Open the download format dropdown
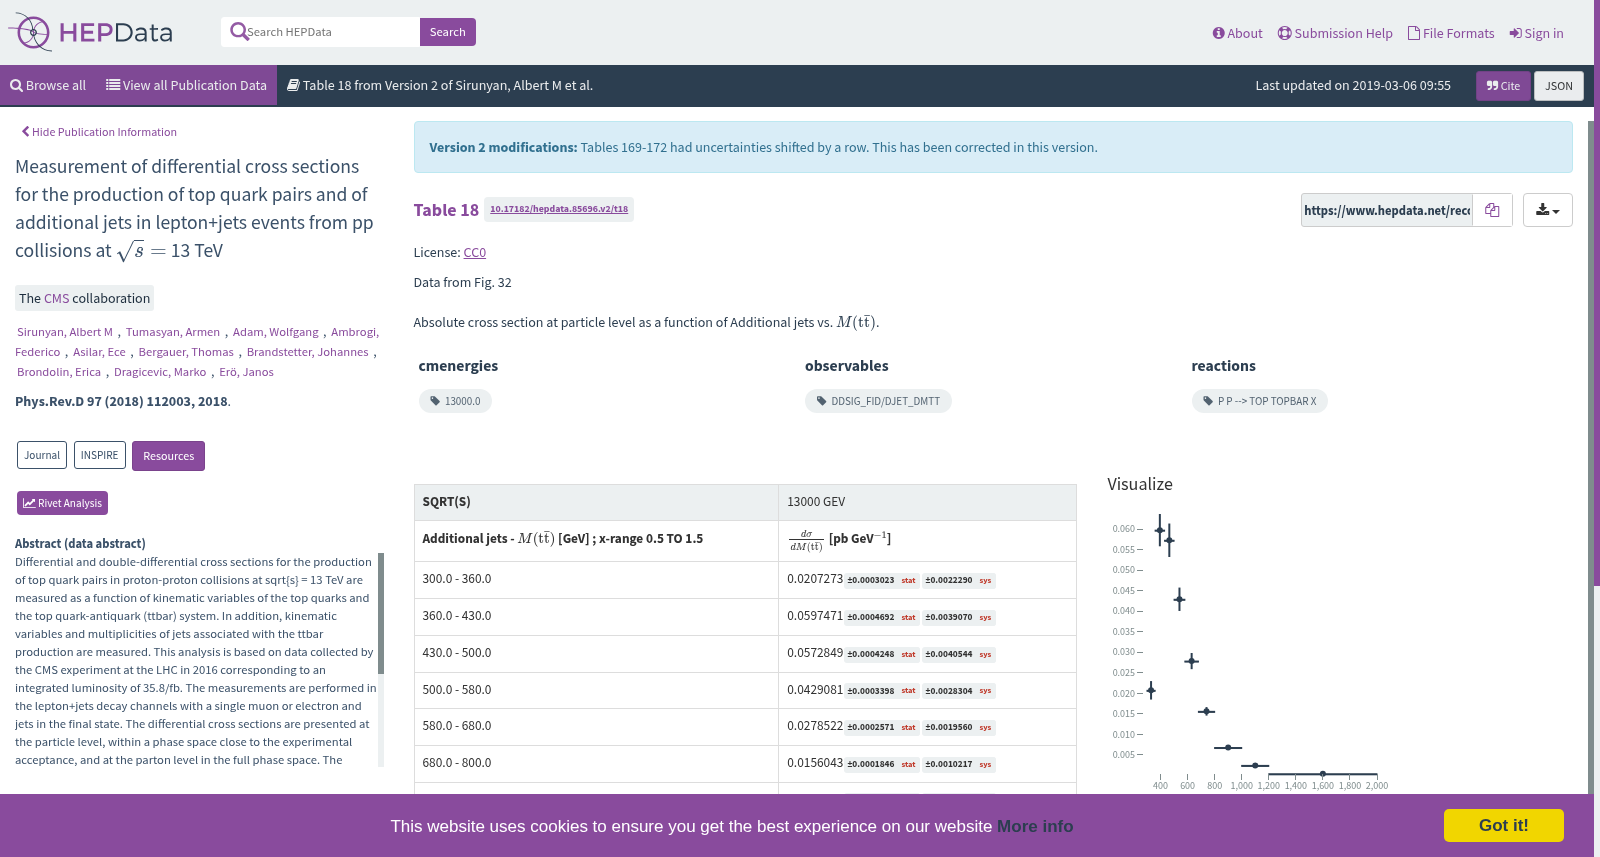Image resolution: width=1600 pixels, height=857 pixels. click(x=1548, y=210)
